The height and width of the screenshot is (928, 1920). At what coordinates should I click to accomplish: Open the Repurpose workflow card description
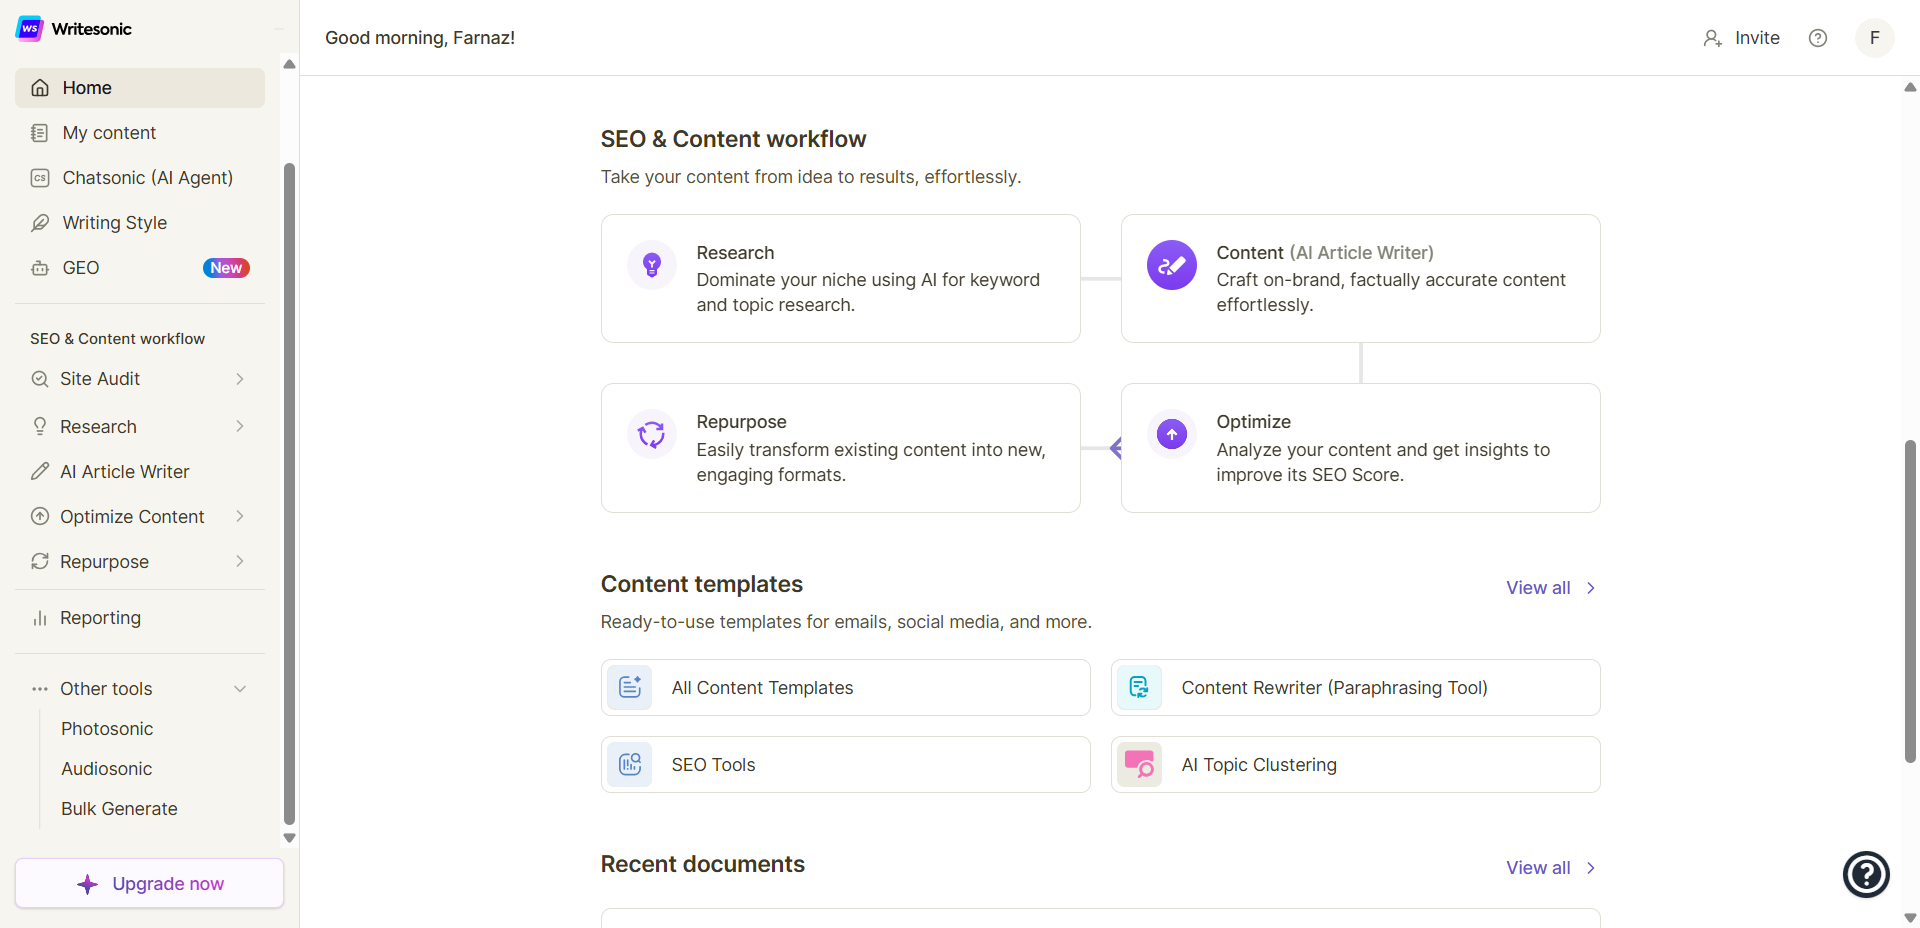tap(871, 462)
